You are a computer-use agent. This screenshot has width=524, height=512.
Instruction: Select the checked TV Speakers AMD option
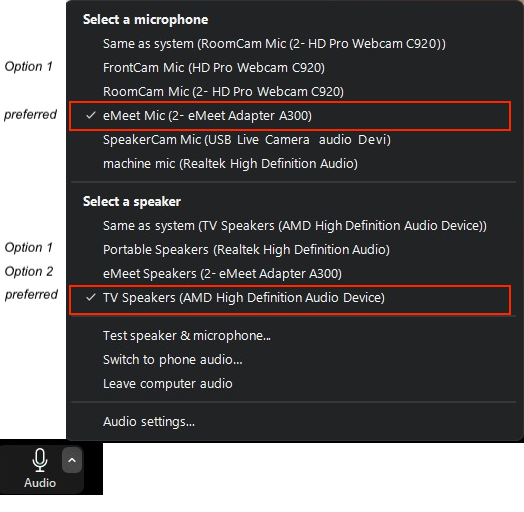290,300
